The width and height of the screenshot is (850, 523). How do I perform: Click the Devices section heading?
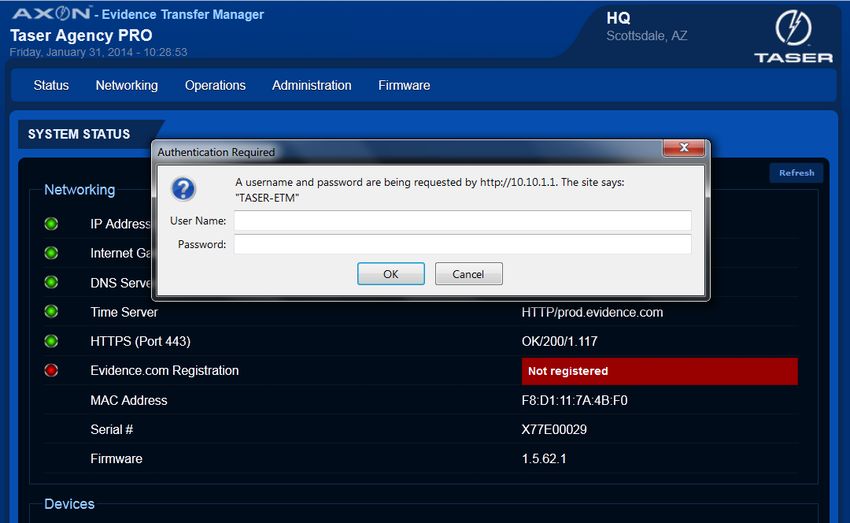click(69, 504)
